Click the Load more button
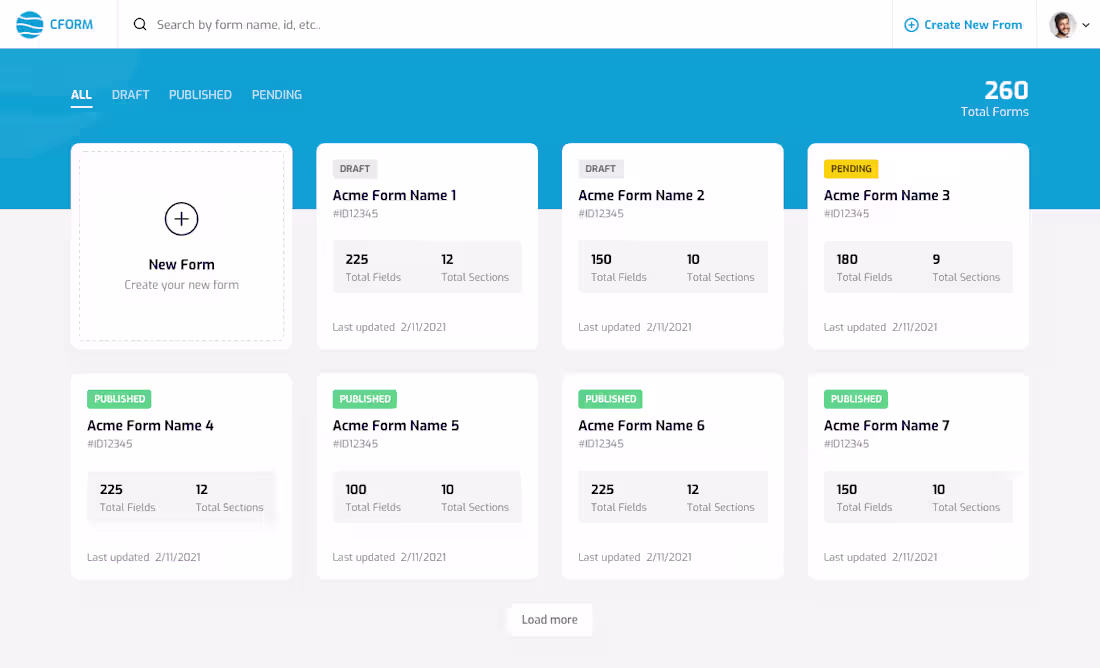The width and height of the screenshot is (1100, 668). click(550, 620)
